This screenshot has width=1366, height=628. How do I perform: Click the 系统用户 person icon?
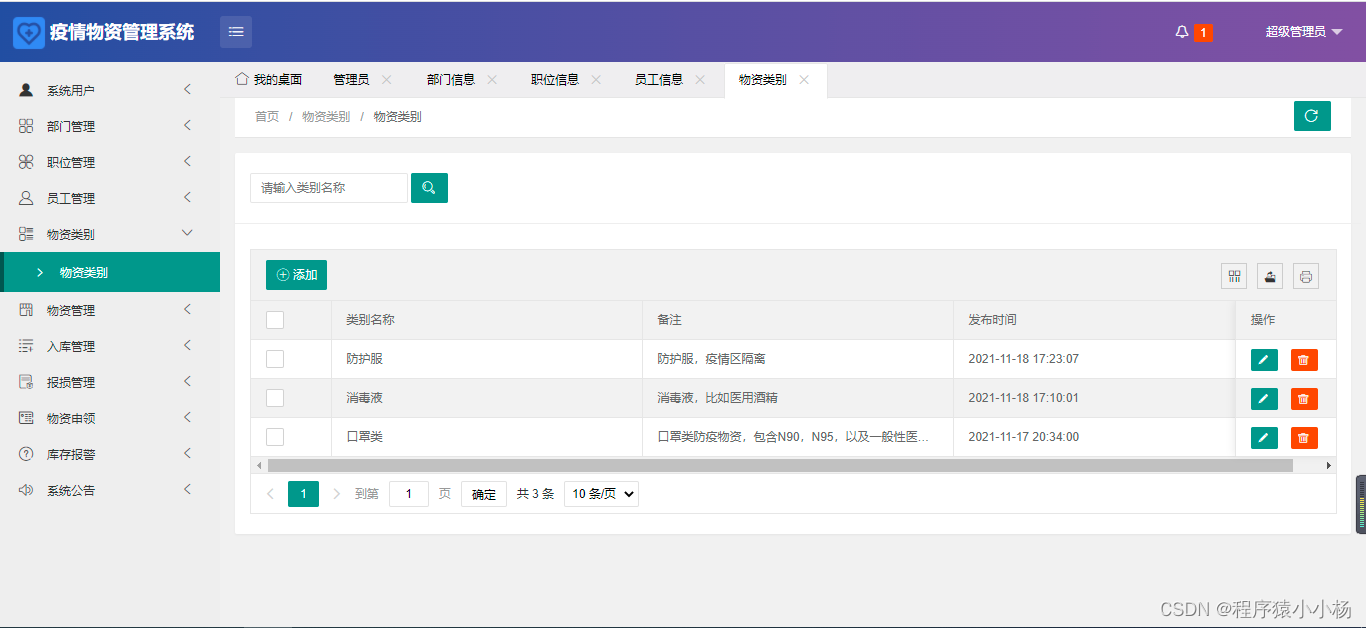pos(26,90)
